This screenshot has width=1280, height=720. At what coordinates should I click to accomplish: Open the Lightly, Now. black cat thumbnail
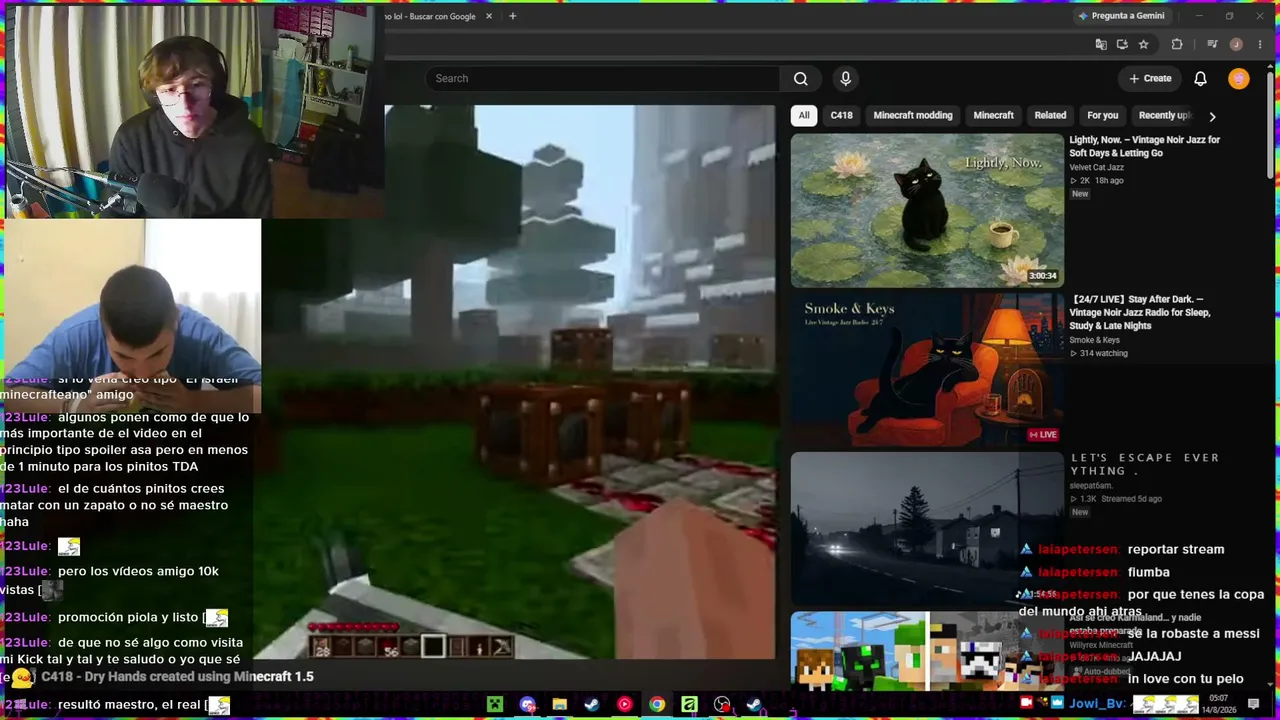click(927, 211)
